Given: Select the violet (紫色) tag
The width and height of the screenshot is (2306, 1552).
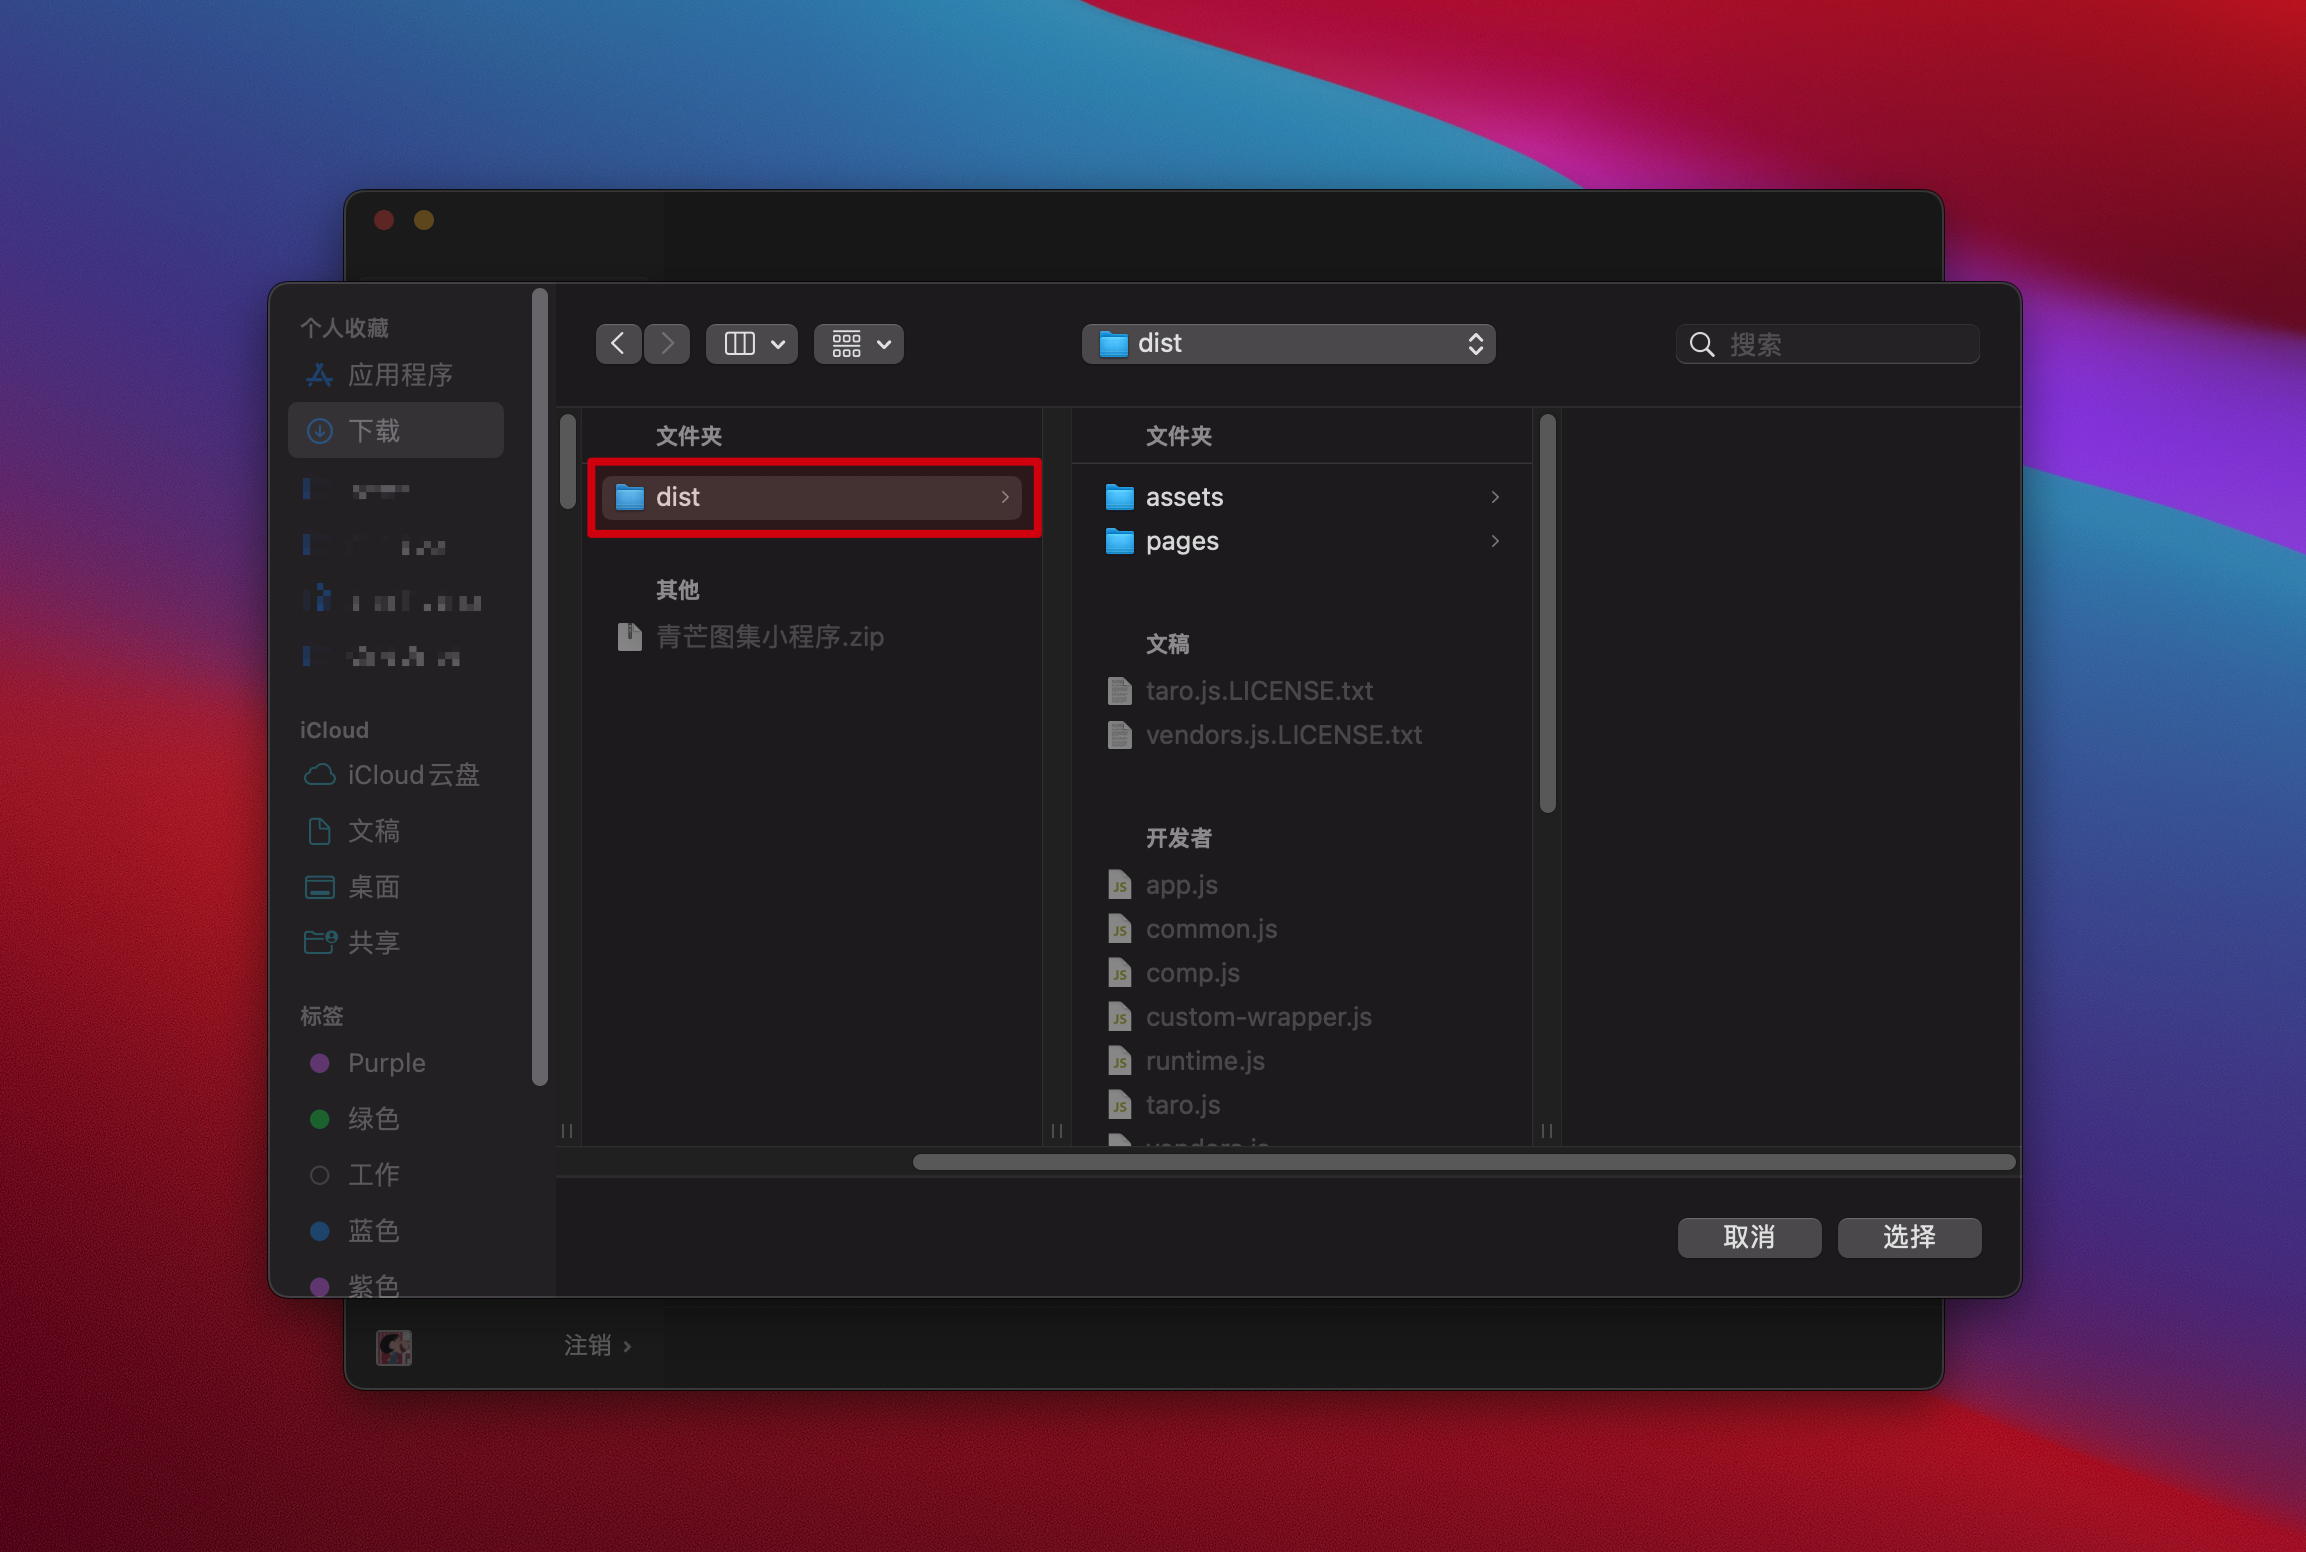Looking at the screenshot, I should point(396,1285).
